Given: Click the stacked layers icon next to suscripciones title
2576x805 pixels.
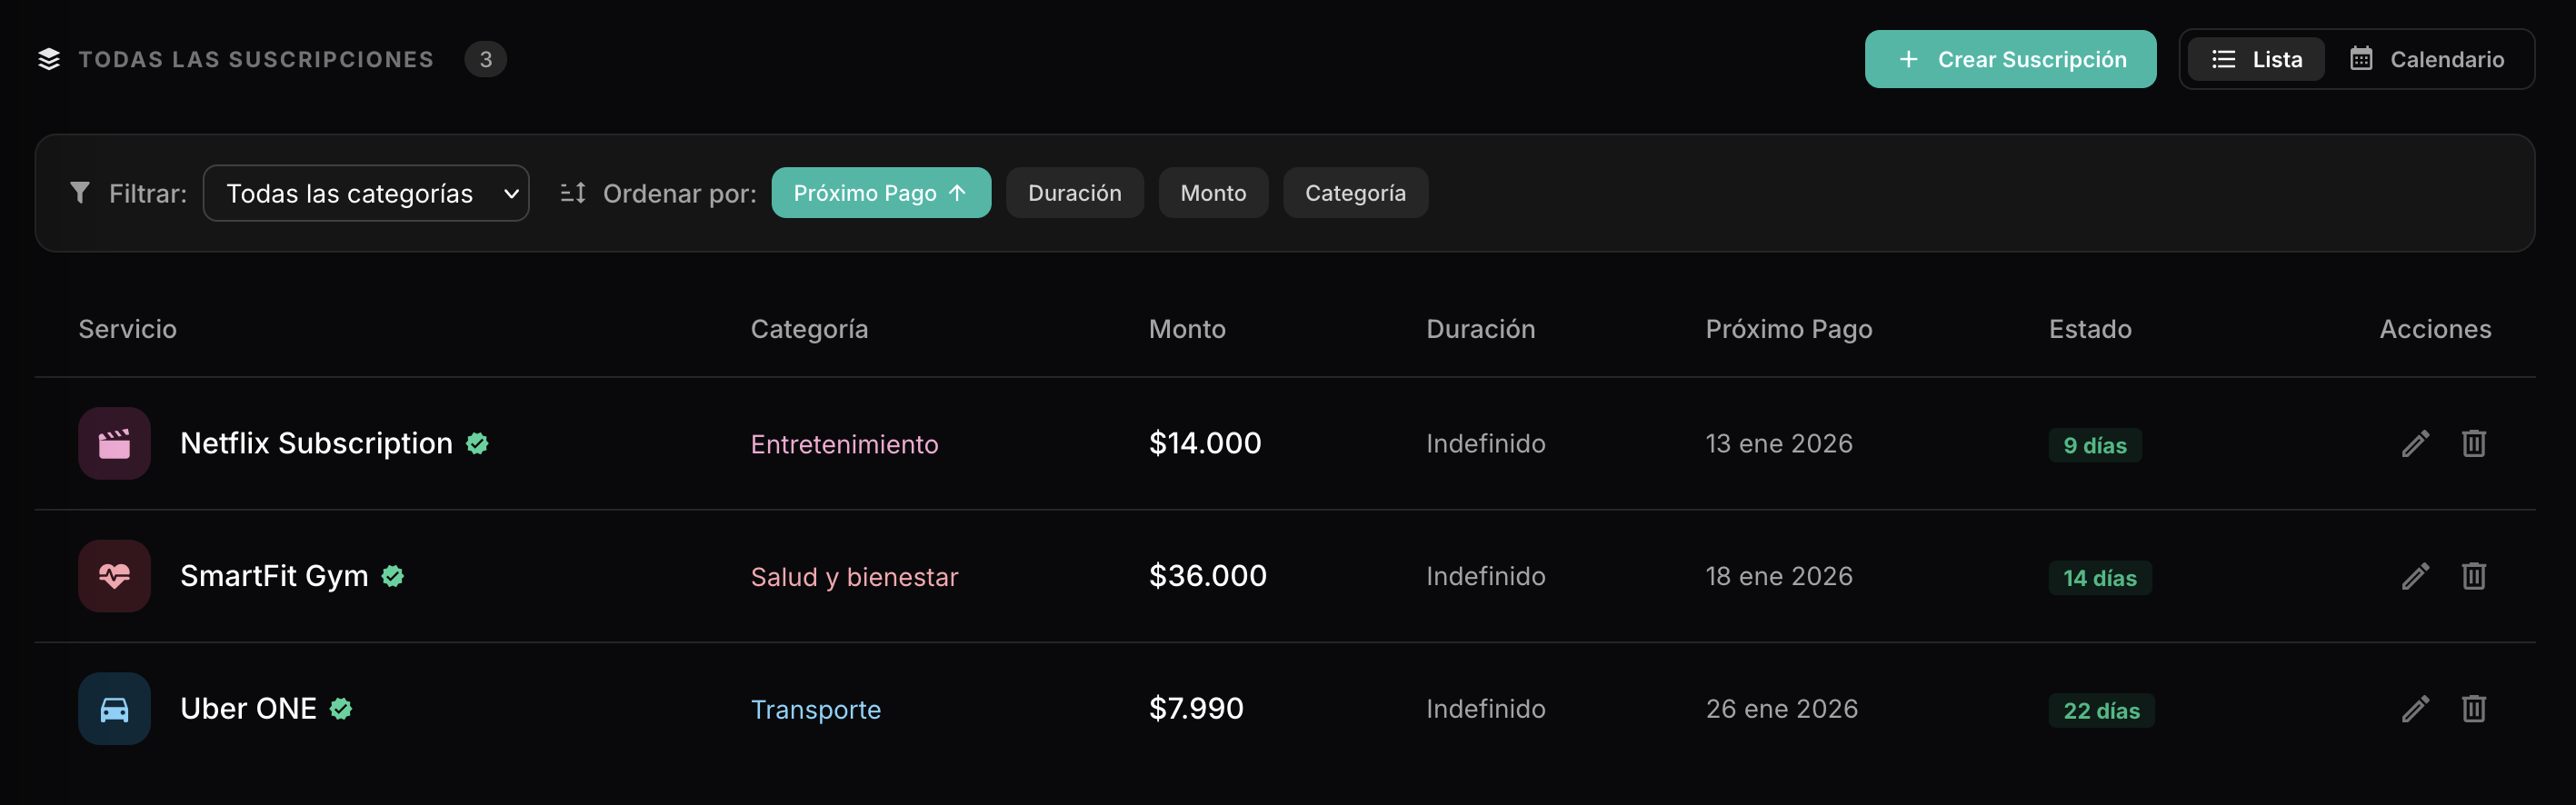Looking at the screenshot, I should coord(48,59).
